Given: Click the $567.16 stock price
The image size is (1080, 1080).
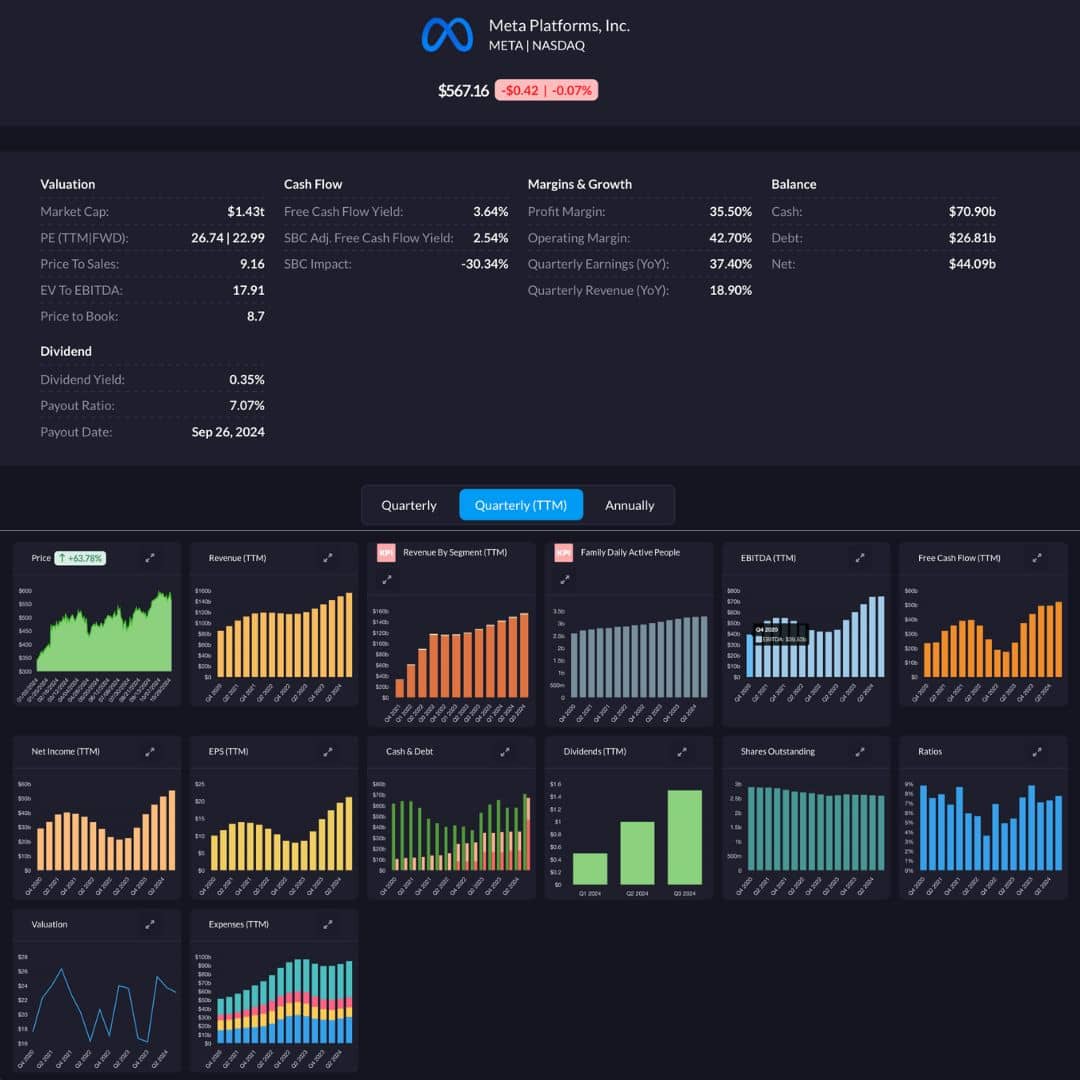Looking at the screenshot, I should pos(464,90).
